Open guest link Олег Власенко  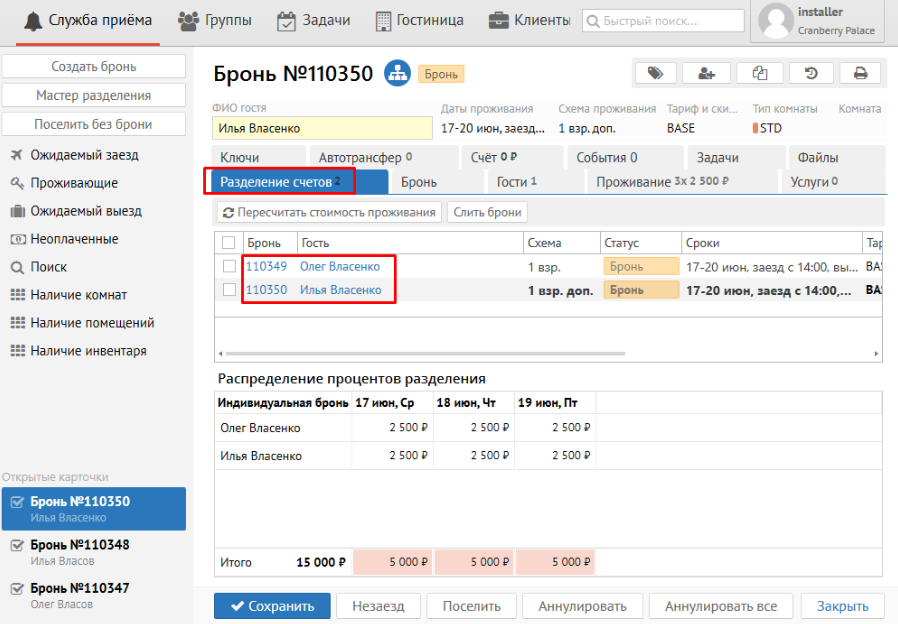(340, 266)
